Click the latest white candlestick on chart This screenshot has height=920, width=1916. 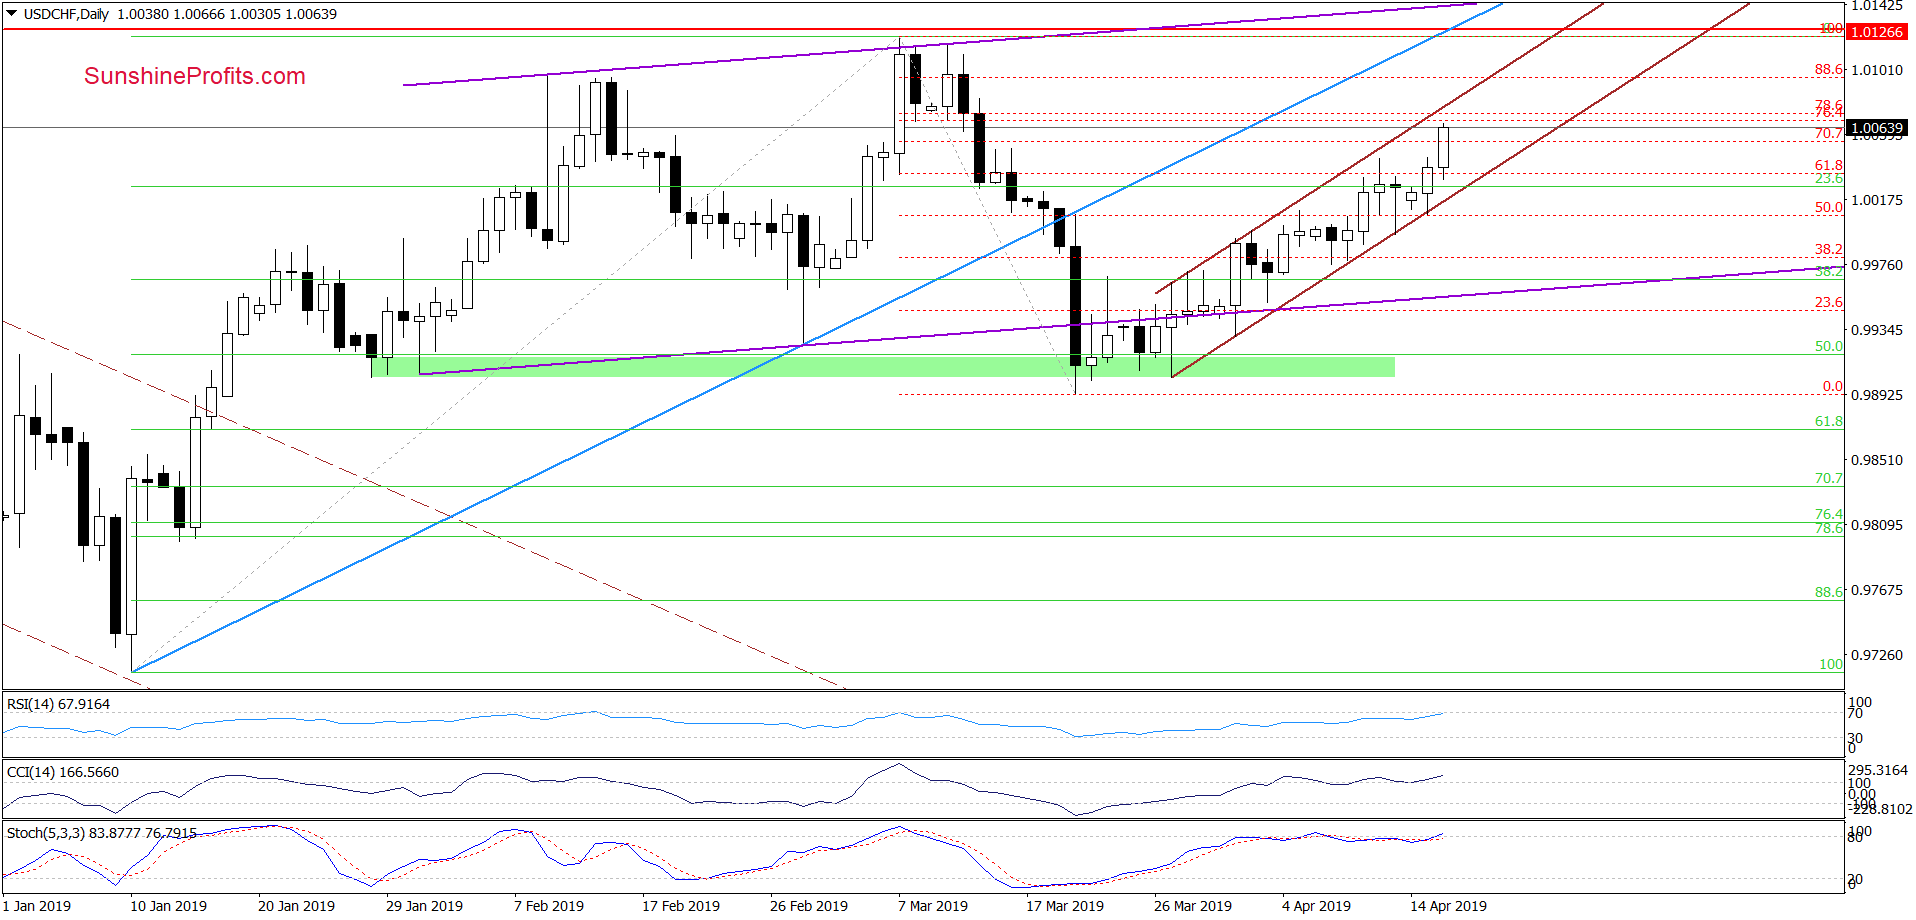pyautogui.click(x=1443, y=148)
